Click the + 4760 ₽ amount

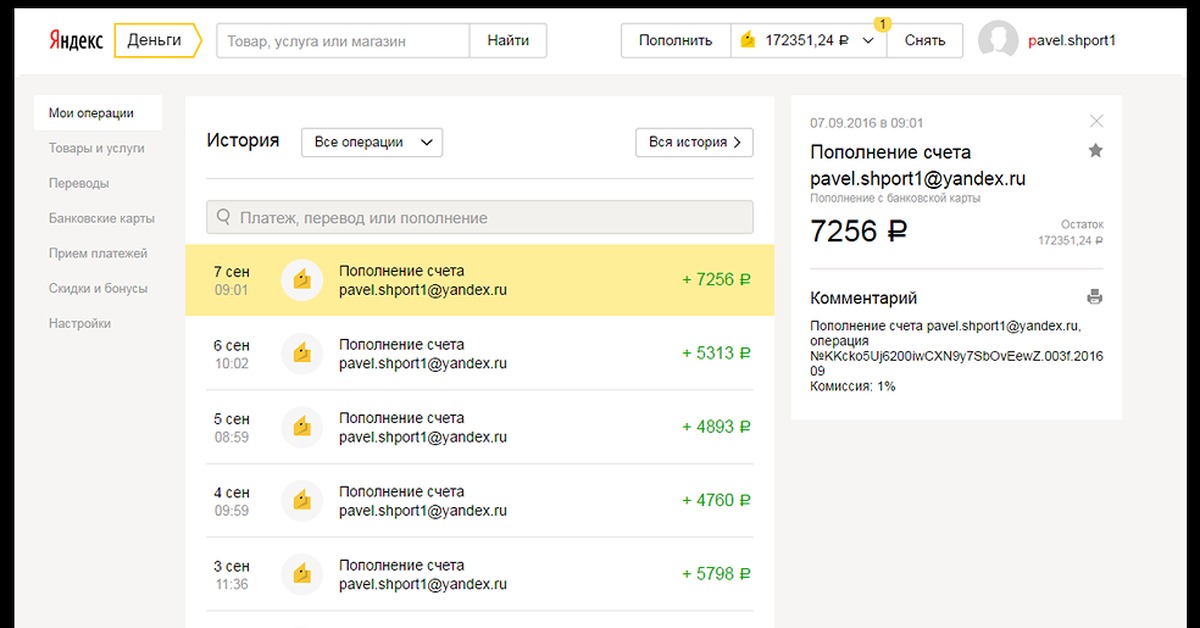(x=716, y=500)
